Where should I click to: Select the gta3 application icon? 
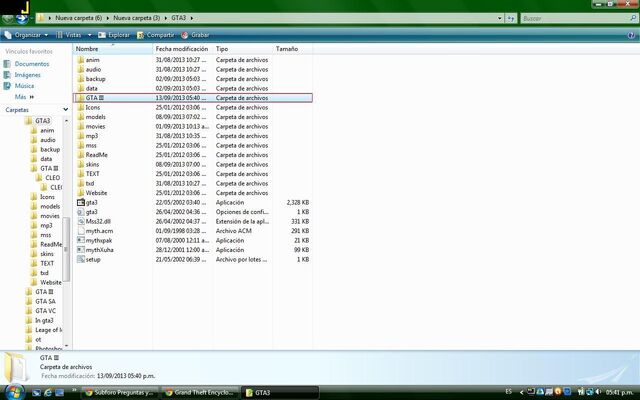point(80,202)
